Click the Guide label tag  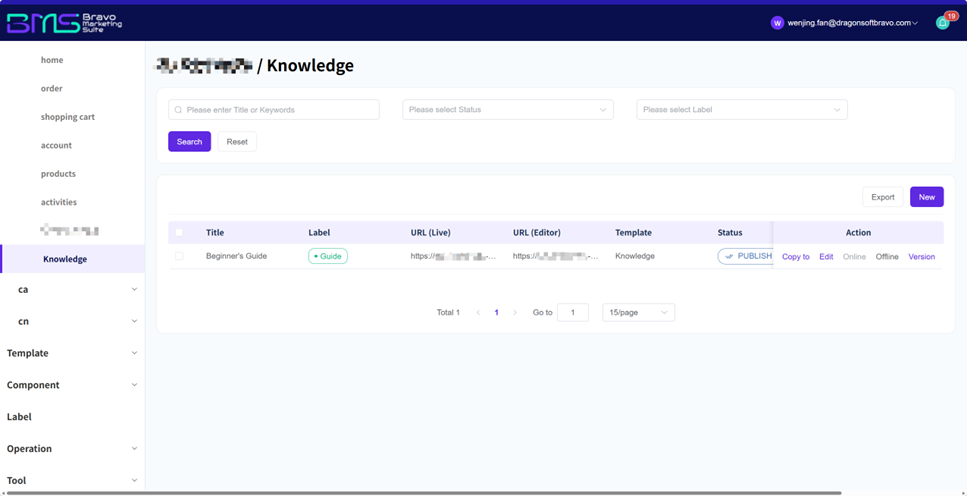[x=328, y=256]
